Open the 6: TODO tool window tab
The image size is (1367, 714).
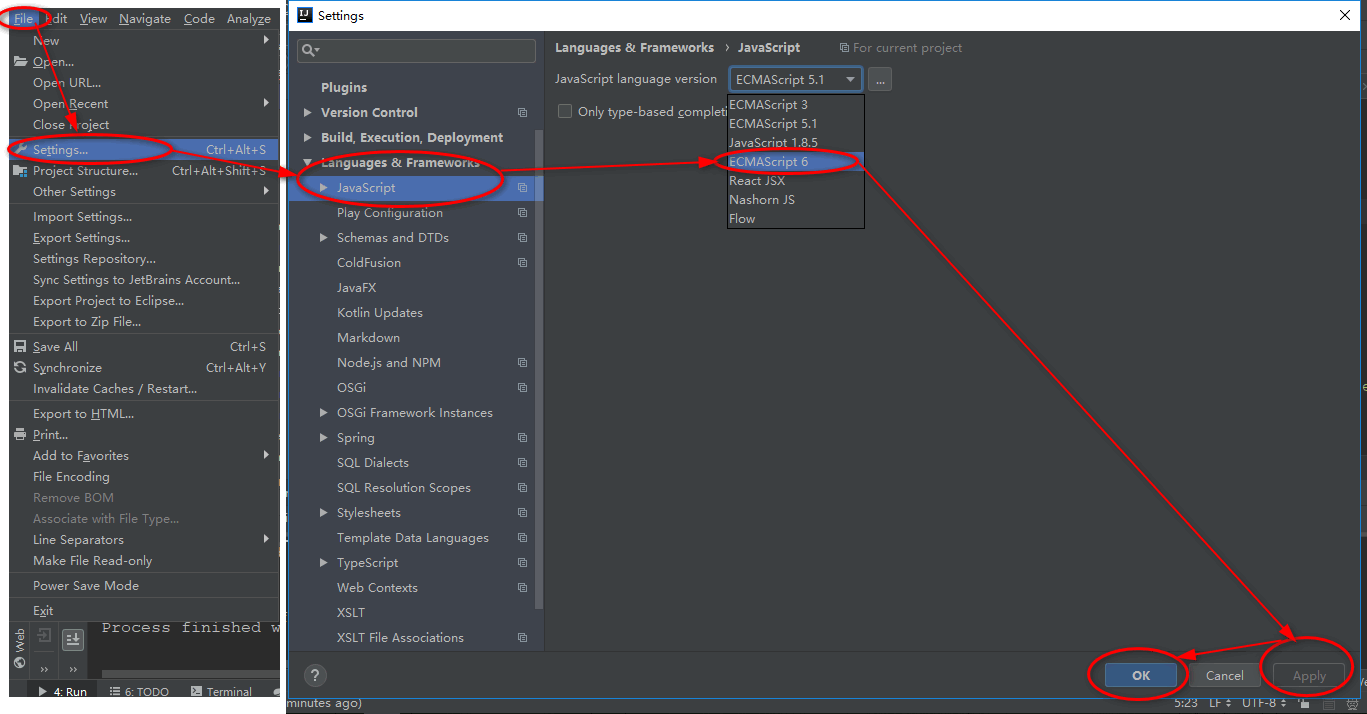pos(140,691)
